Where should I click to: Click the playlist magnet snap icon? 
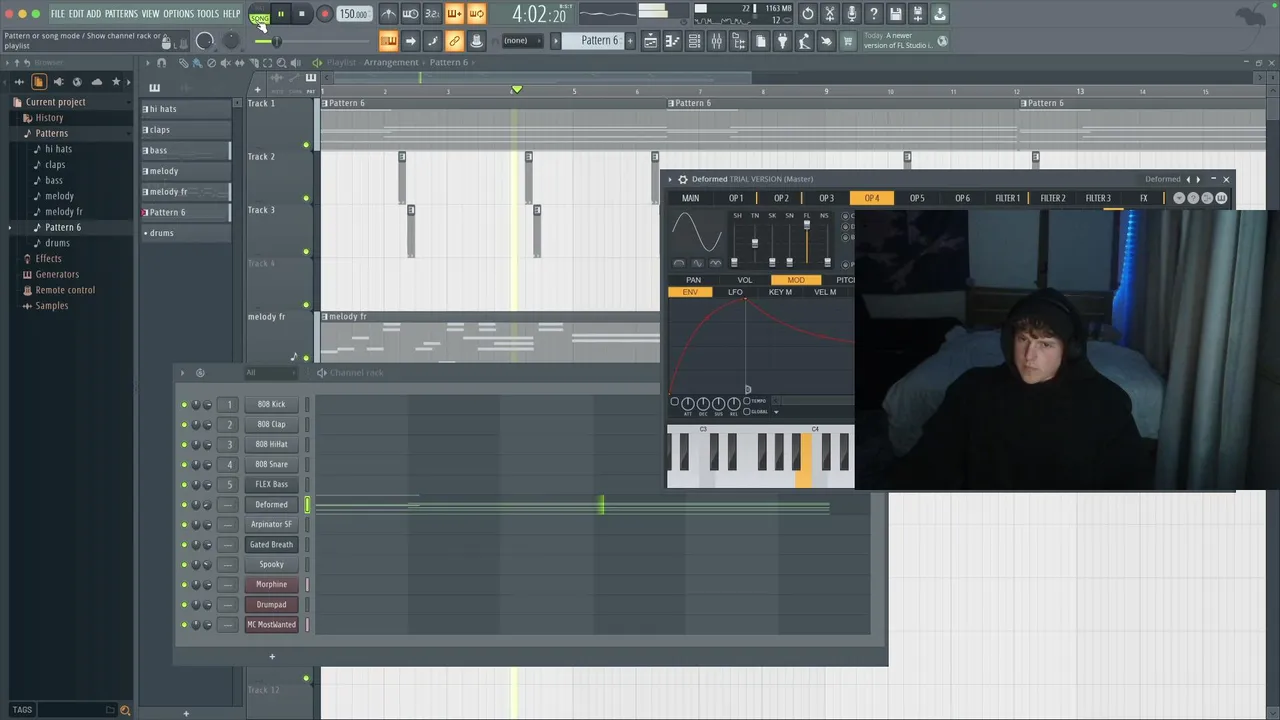pyautogui.click(x=161, y=62)
